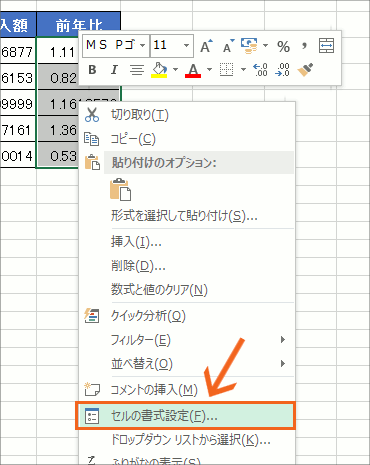370x465 pixels.
Task: Click the paste option clipboard icon
Action: (120, 190)
